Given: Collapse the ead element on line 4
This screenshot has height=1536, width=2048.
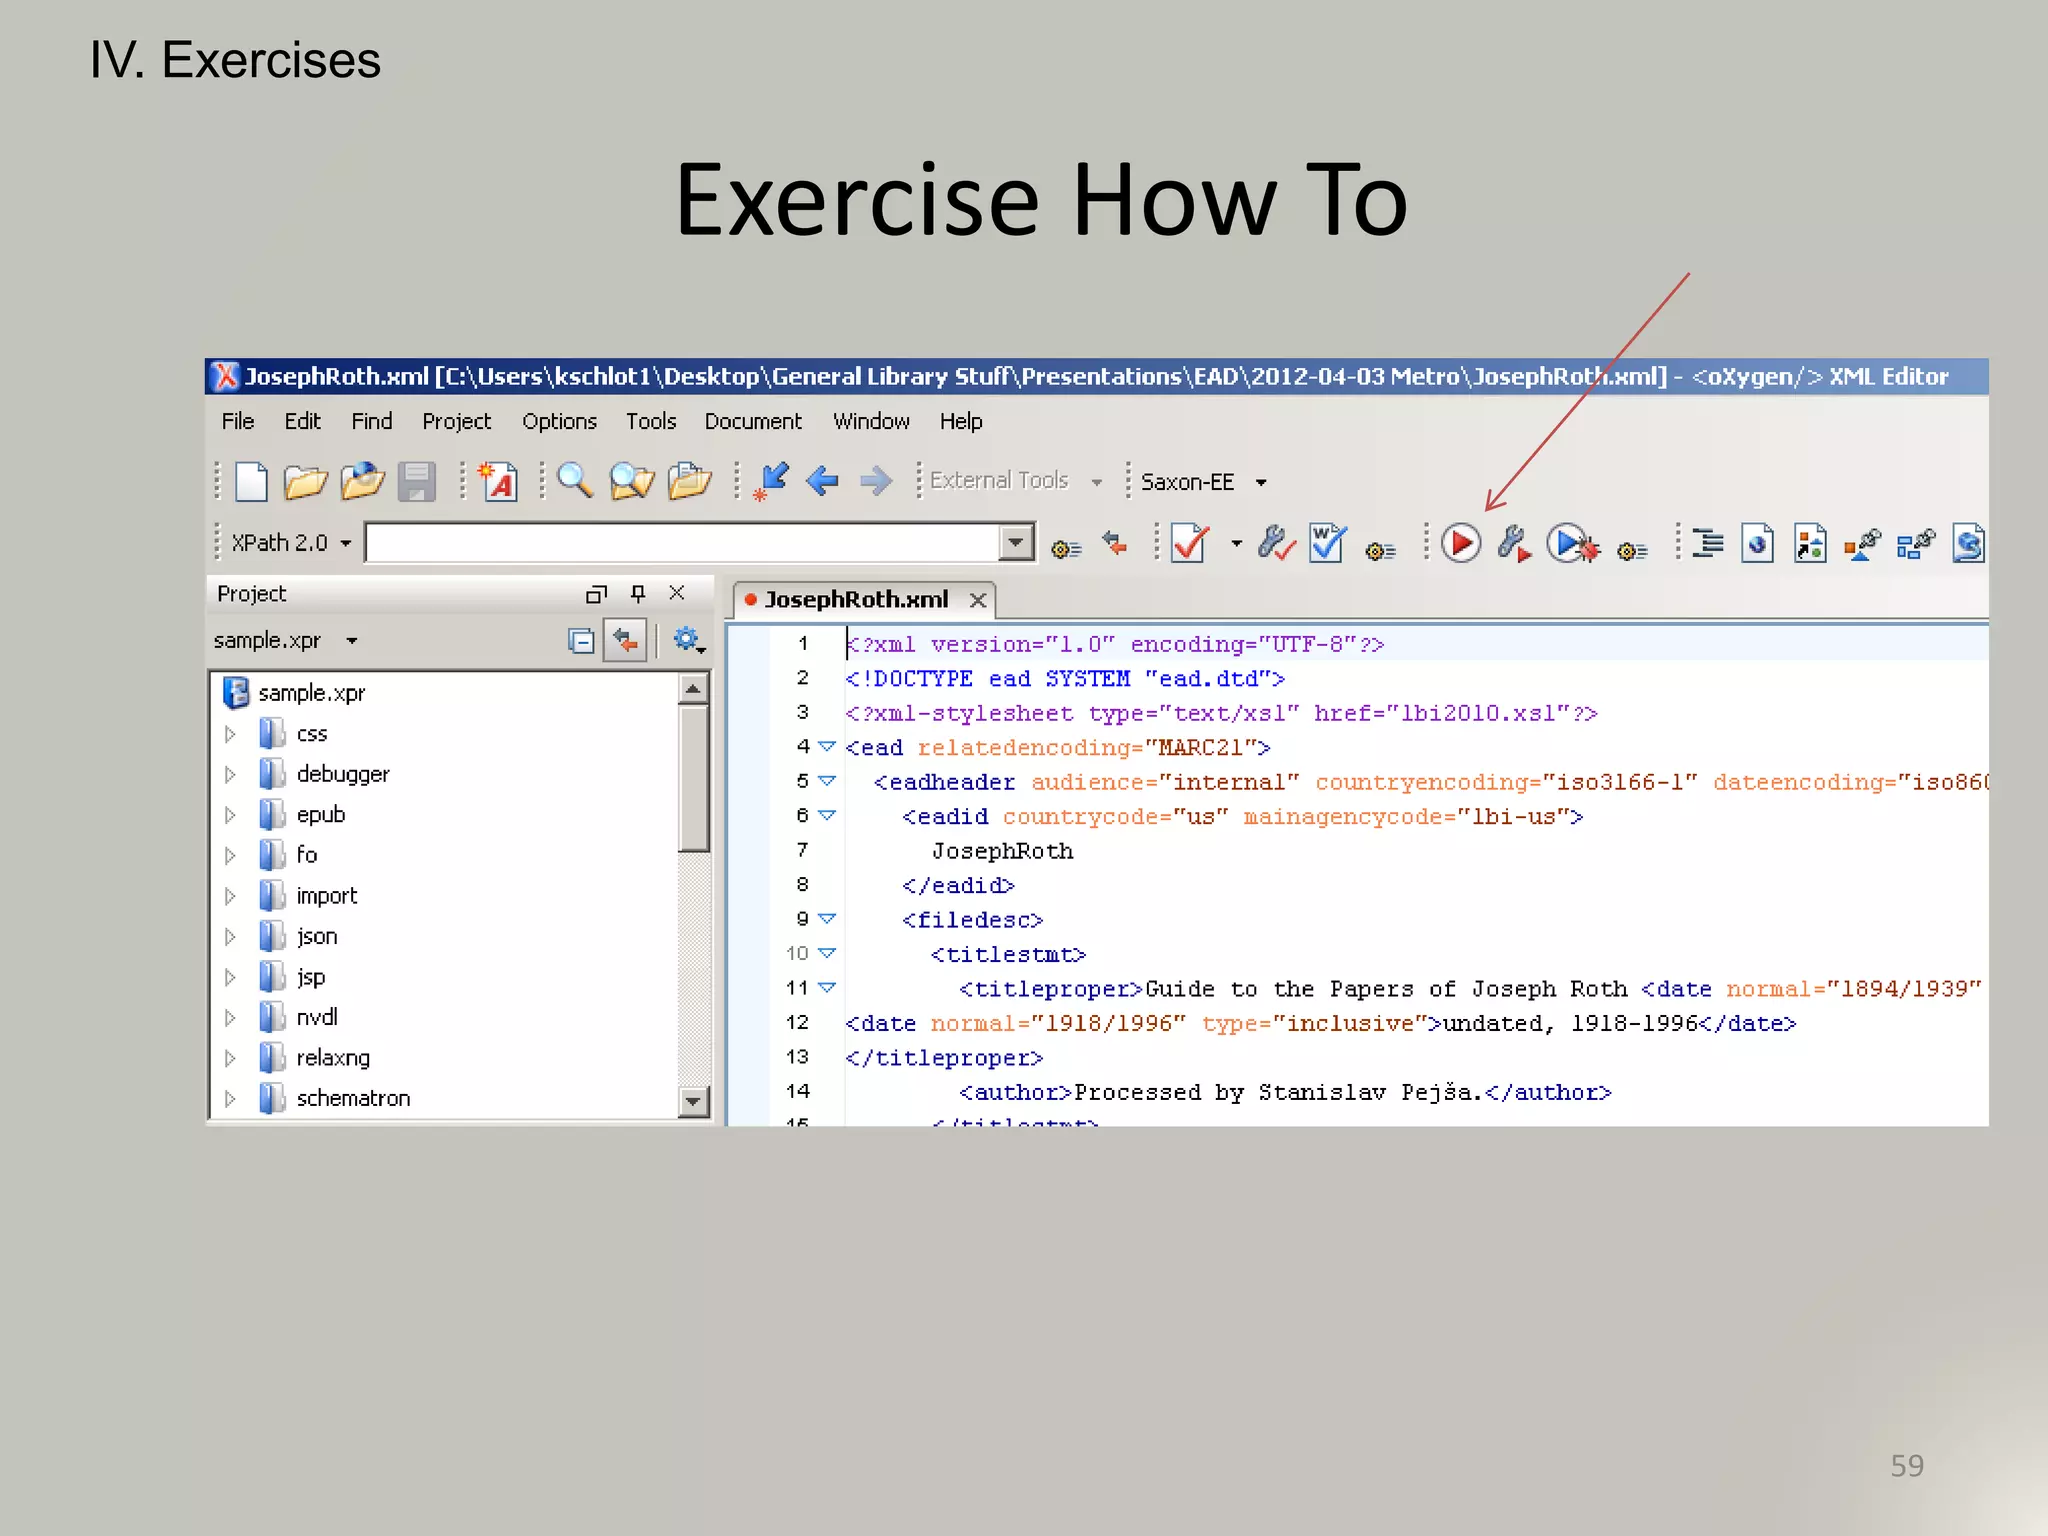Looking at the screenshot, I should point(827,747).
